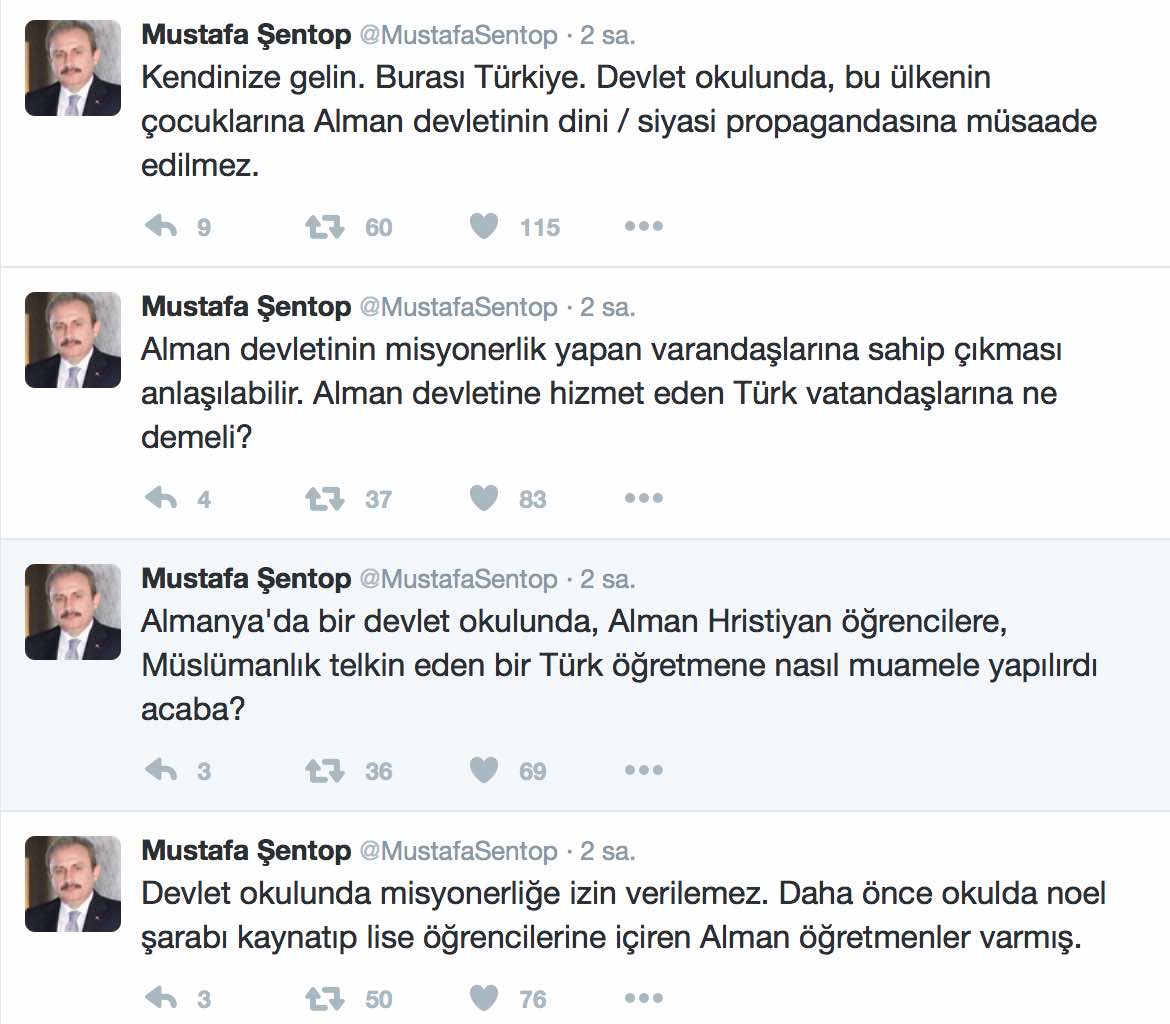Retweet the tweet with 50 retweets

pyautogui.click(x=324, y=998)
